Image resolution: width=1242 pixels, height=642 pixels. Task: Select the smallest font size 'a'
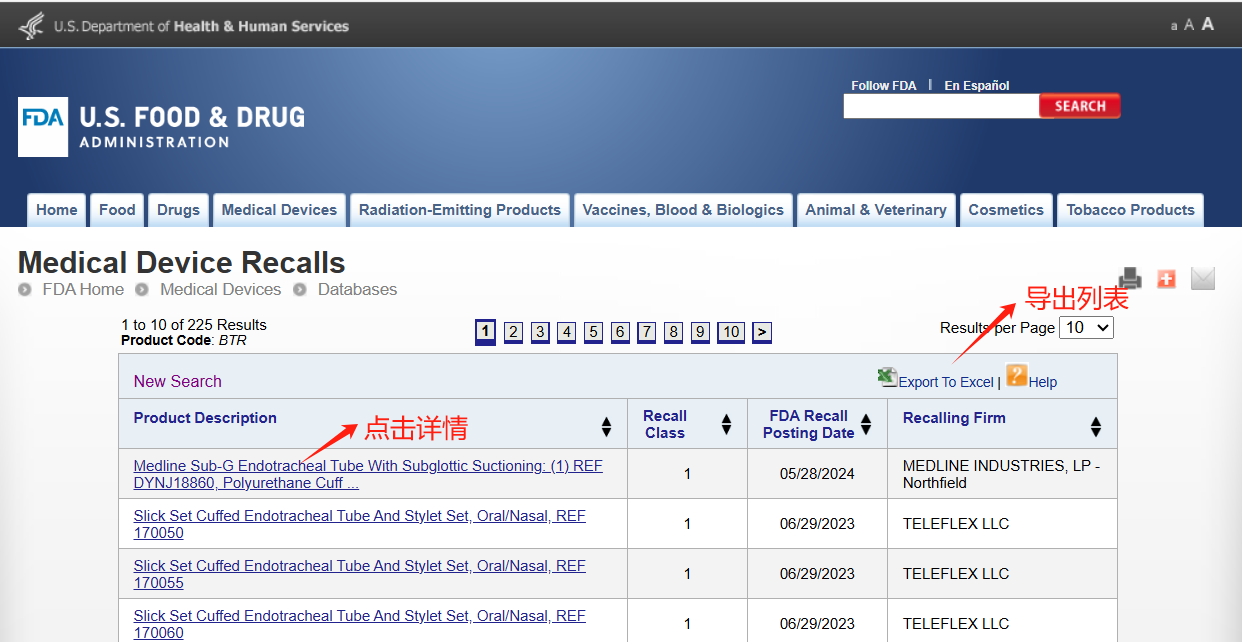pos(1174,26)
